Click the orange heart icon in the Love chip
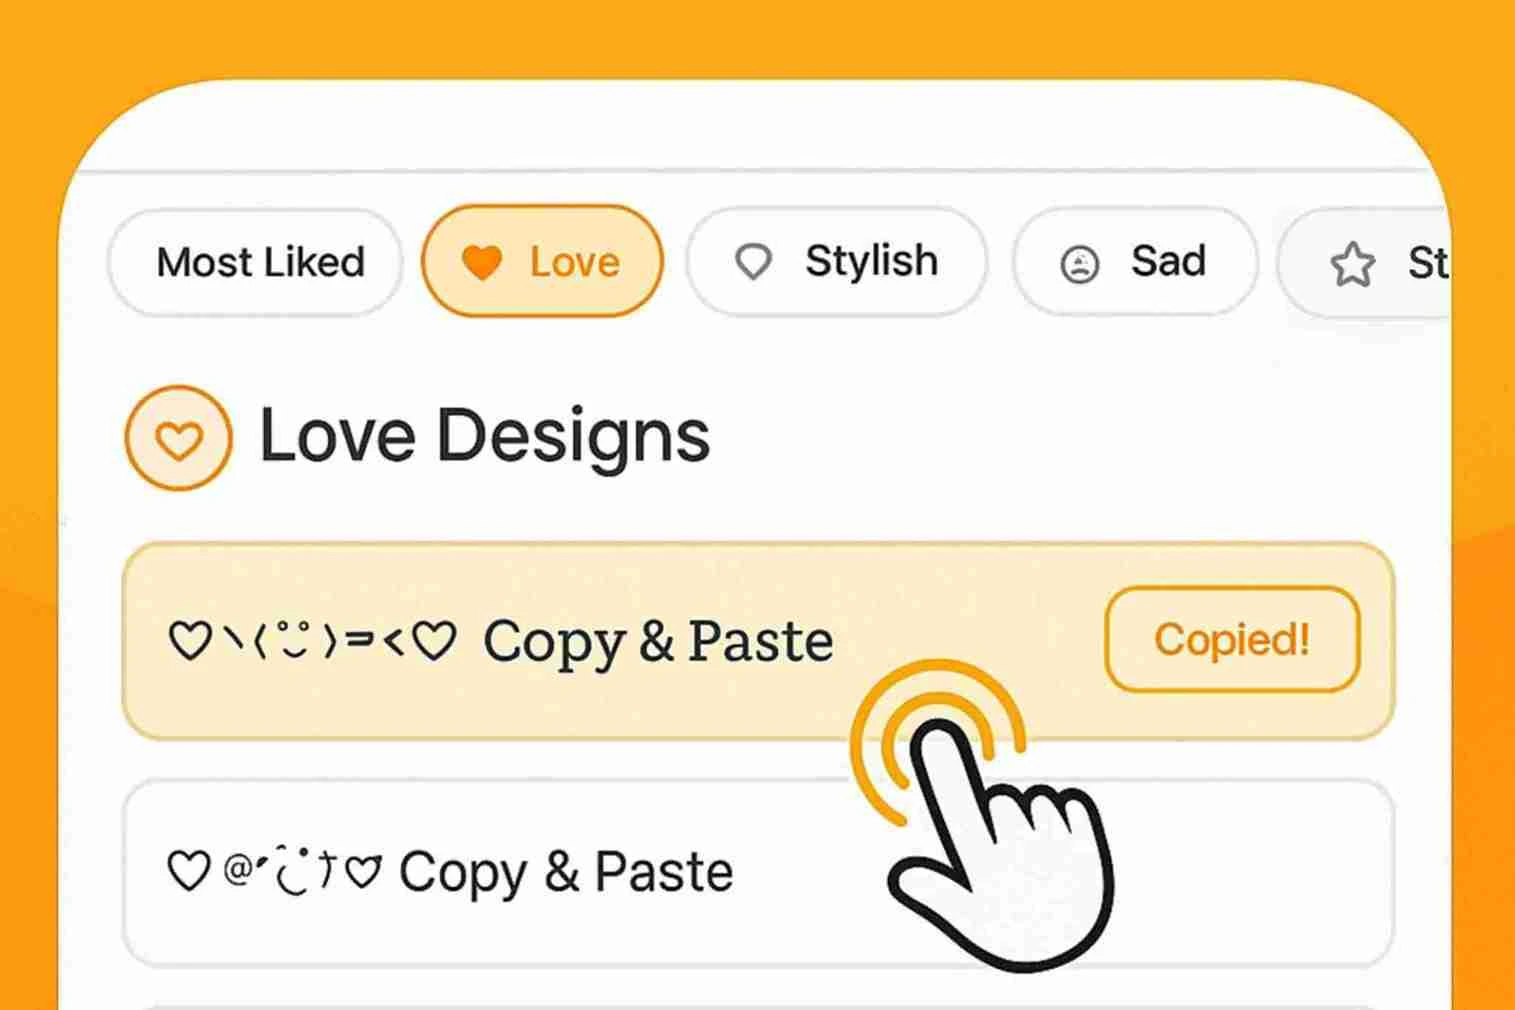This screenshot has width=1515, height=1010. [x=484, y=262]
